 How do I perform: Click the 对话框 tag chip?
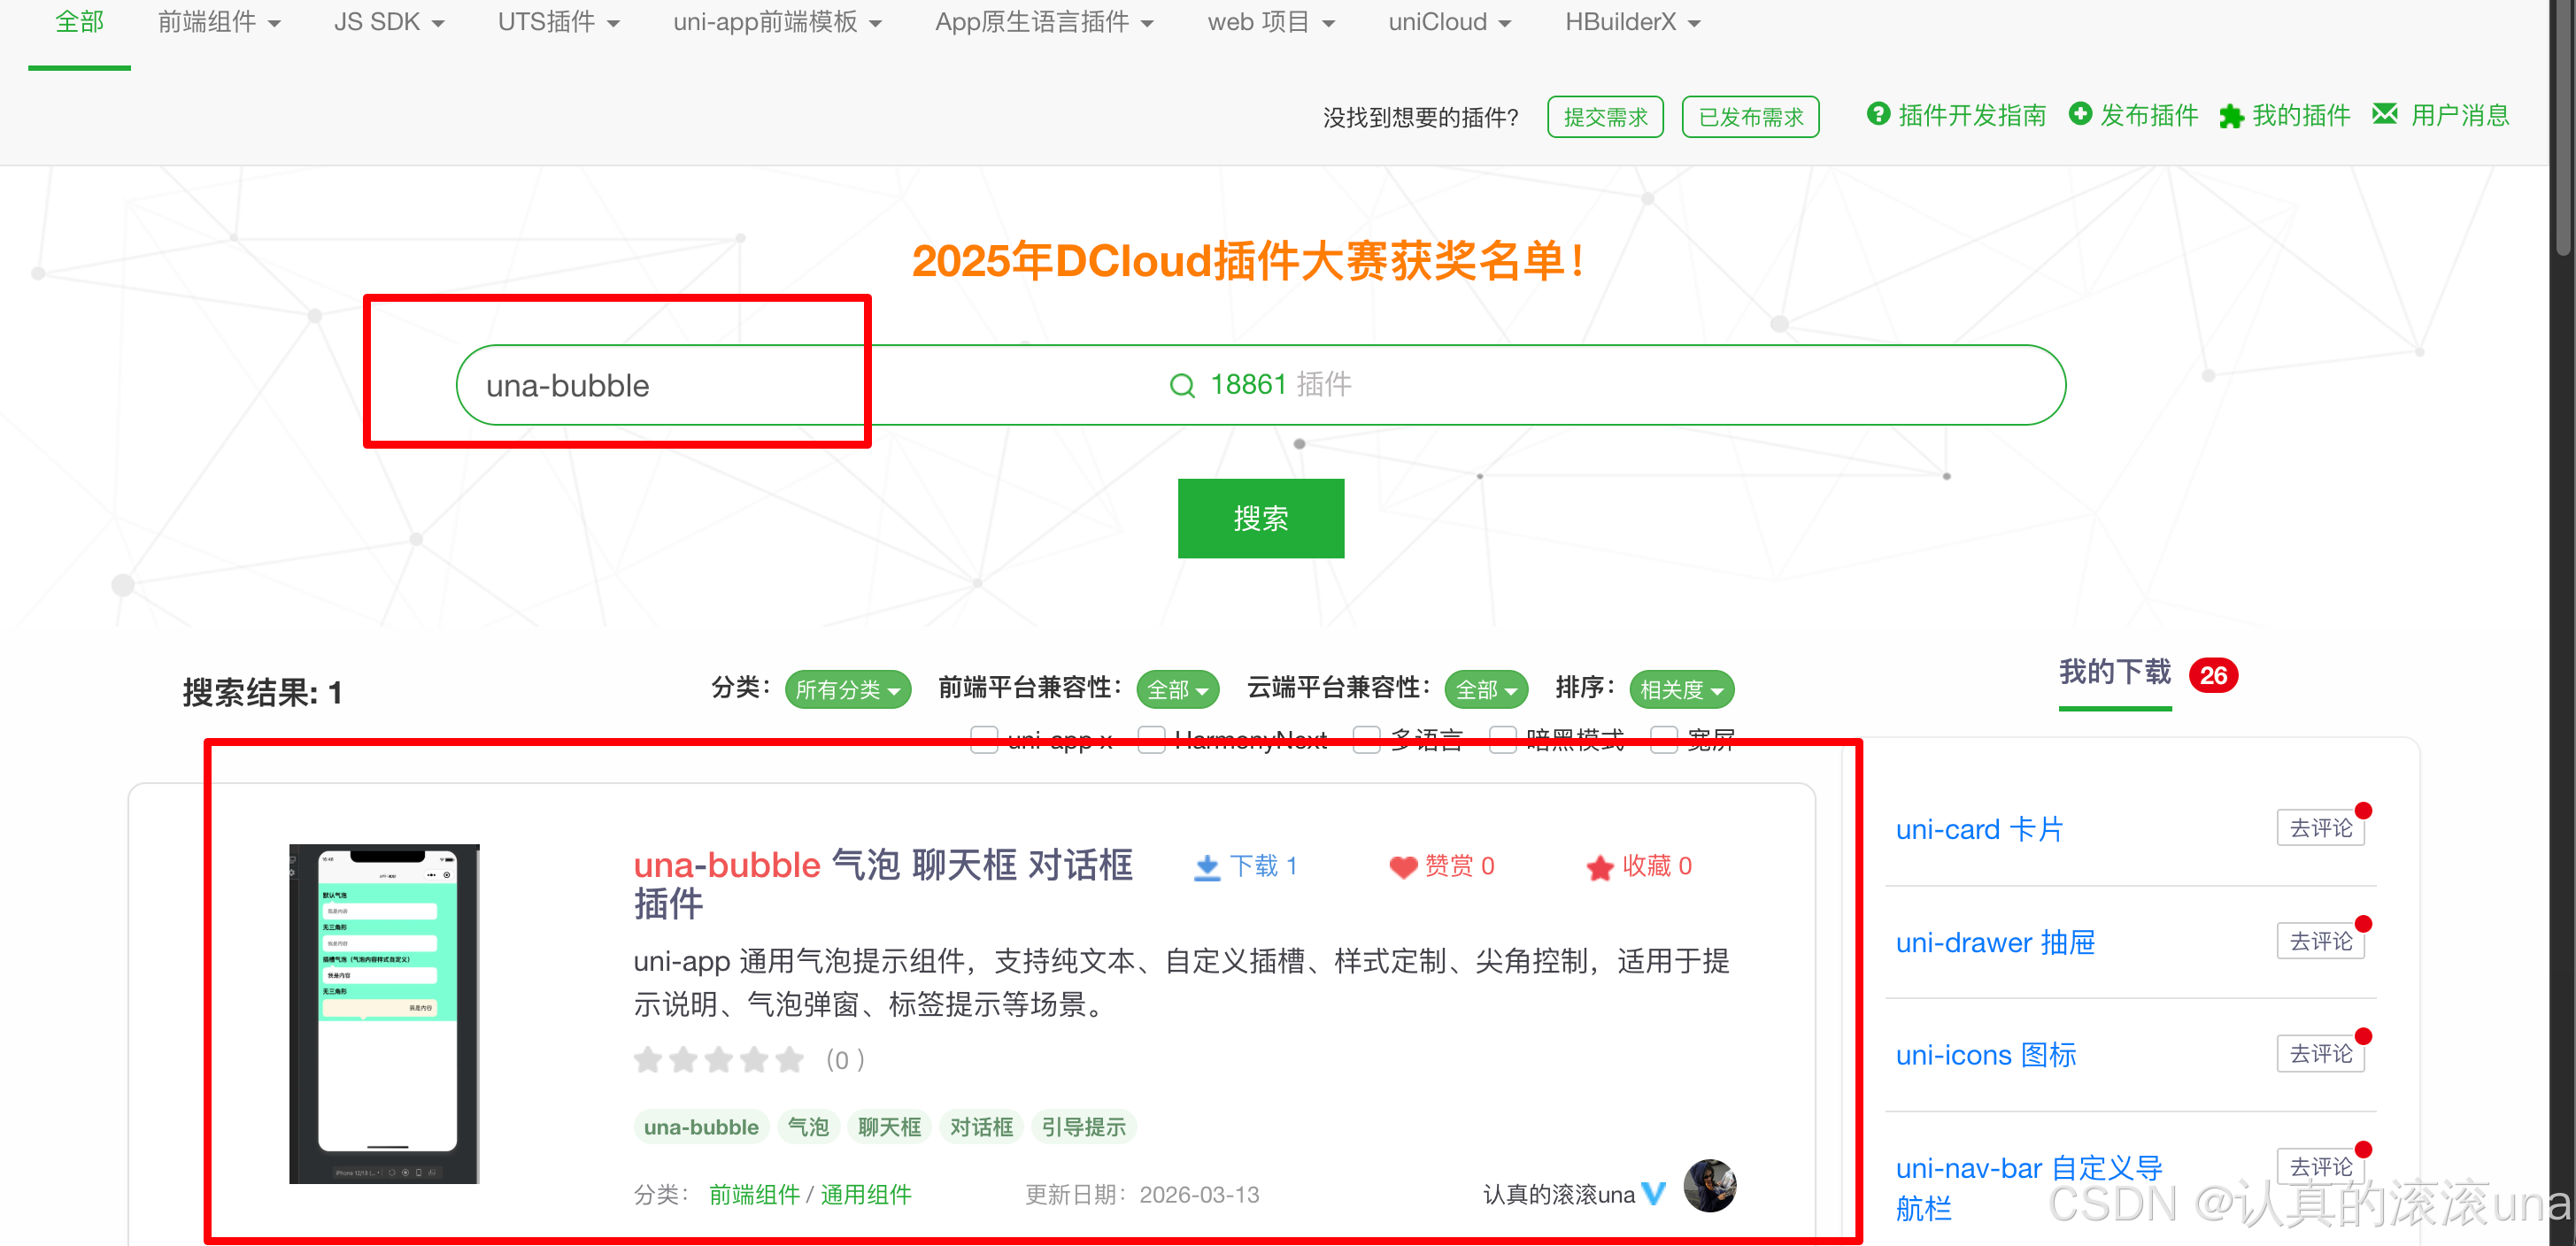[x=981, y=1127]
